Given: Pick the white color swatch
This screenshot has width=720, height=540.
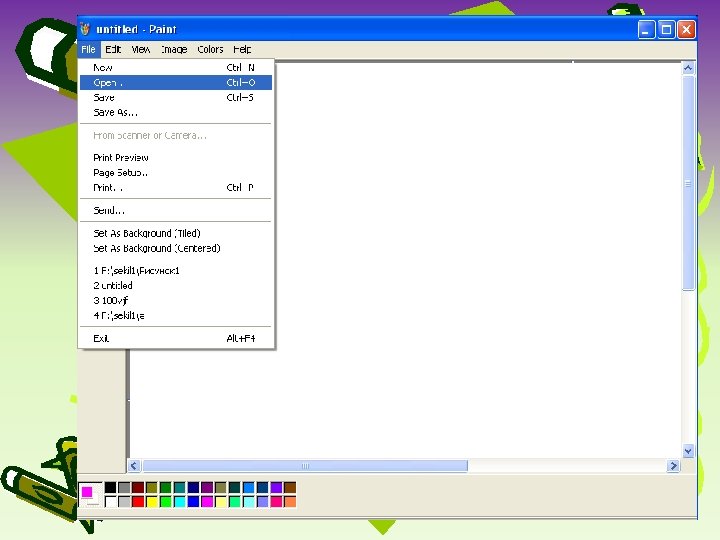Looking at the screenshot, I should pyautogui.click(x=111, y=501).
